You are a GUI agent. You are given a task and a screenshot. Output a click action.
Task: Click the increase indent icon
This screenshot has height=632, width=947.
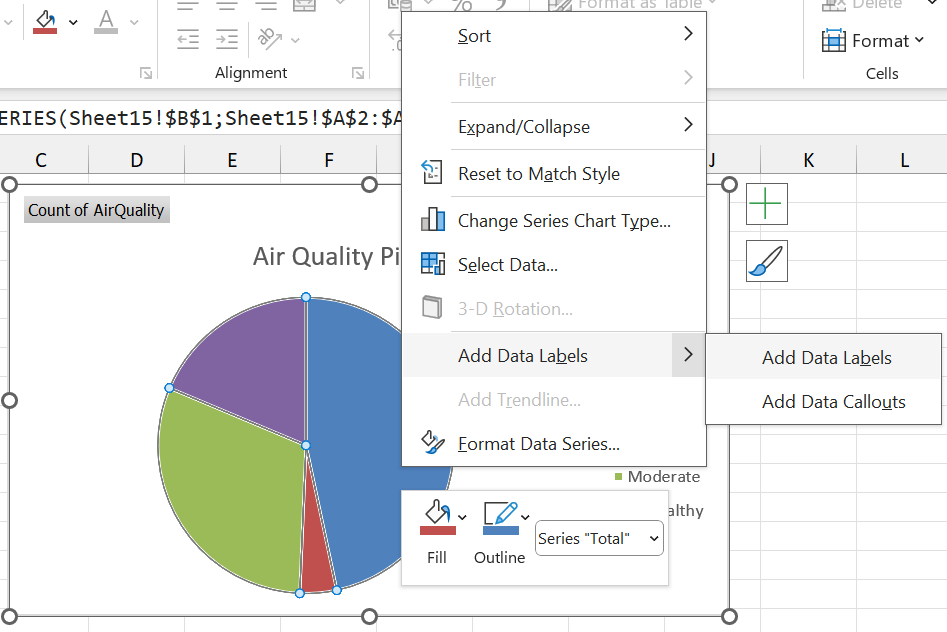point(228,39)
